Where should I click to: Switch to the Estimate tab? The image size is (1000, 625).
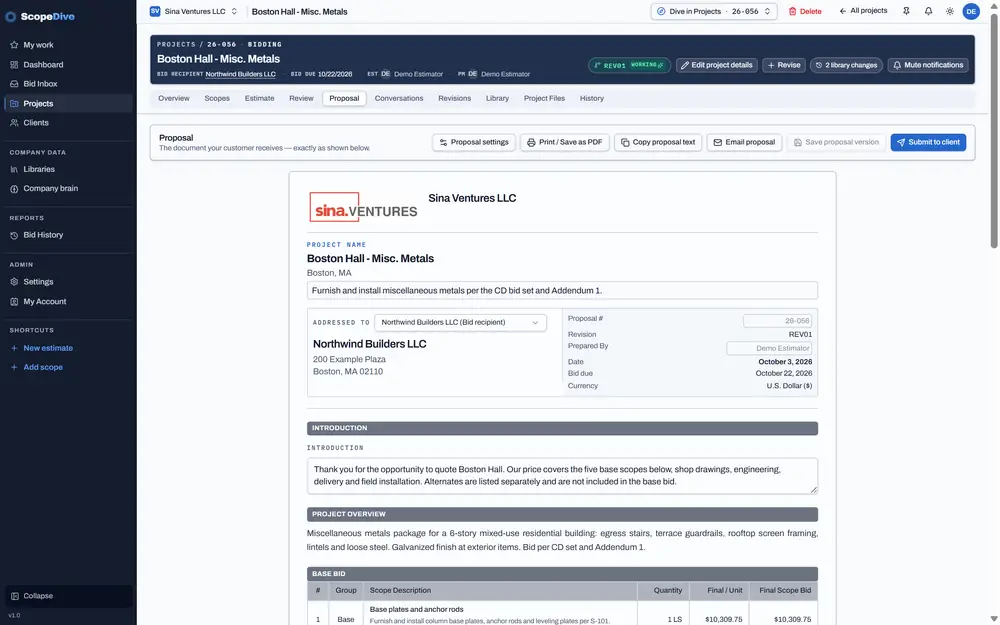(260, 98)
